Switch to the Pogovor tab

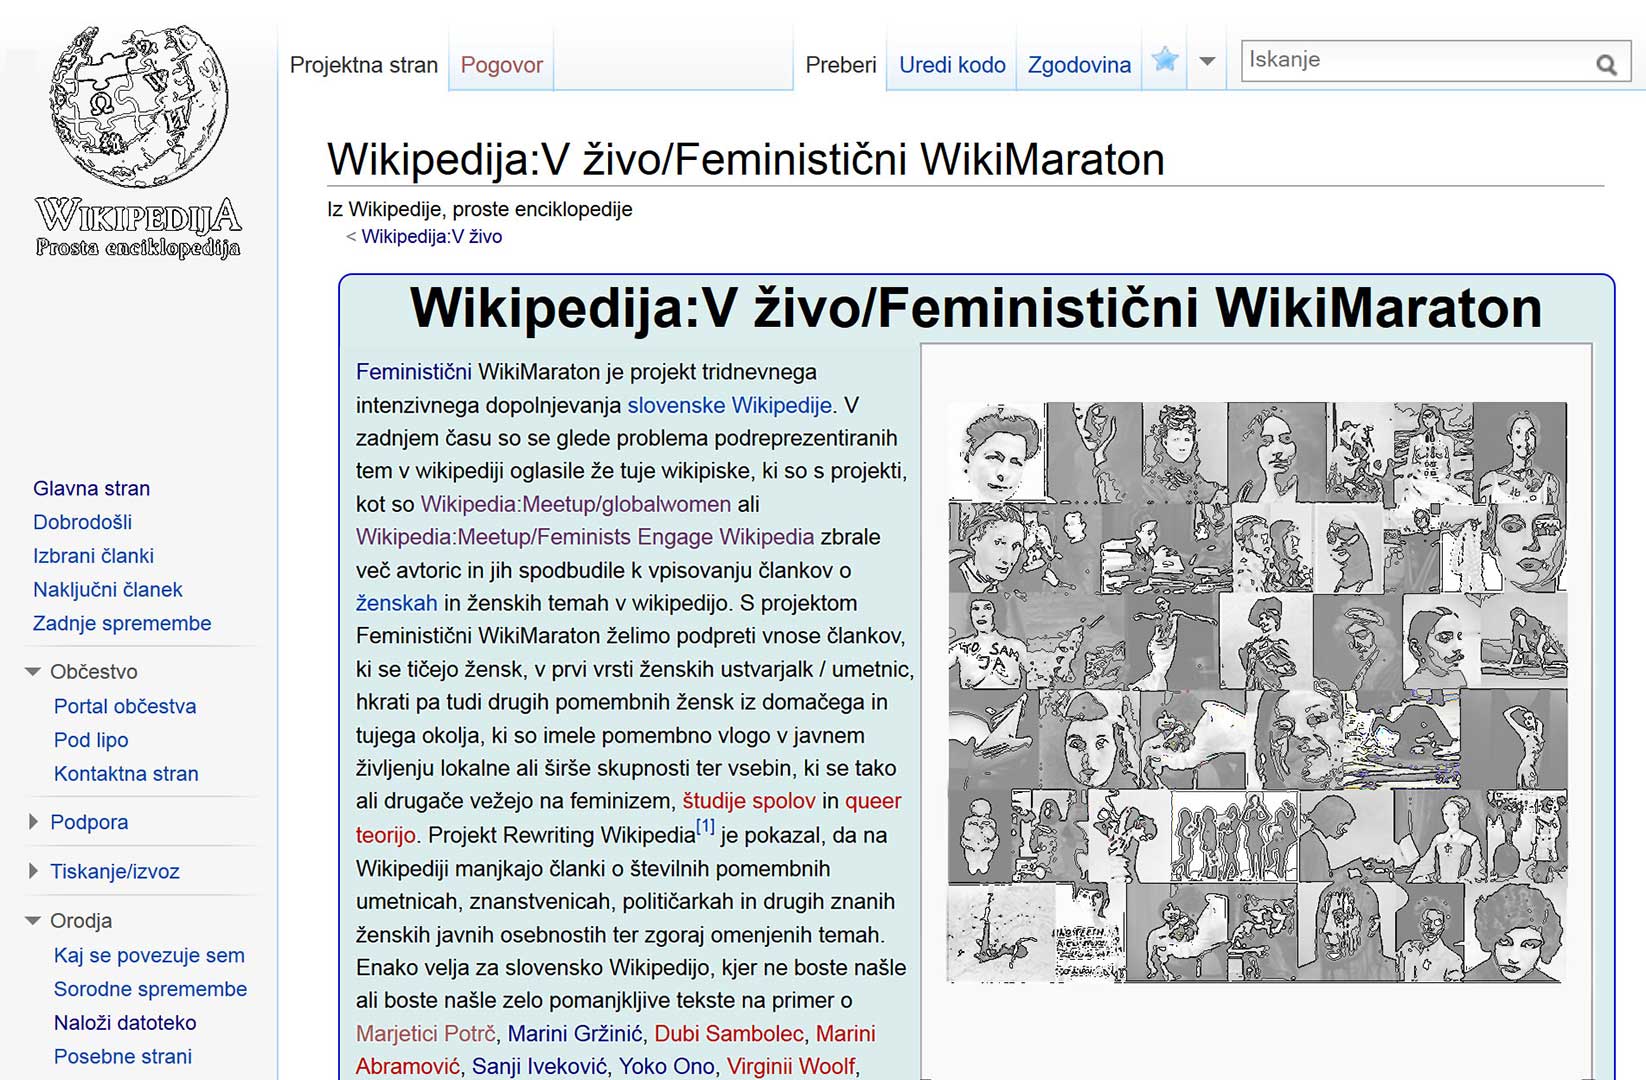pyautogui.click(x=501, y=65)
